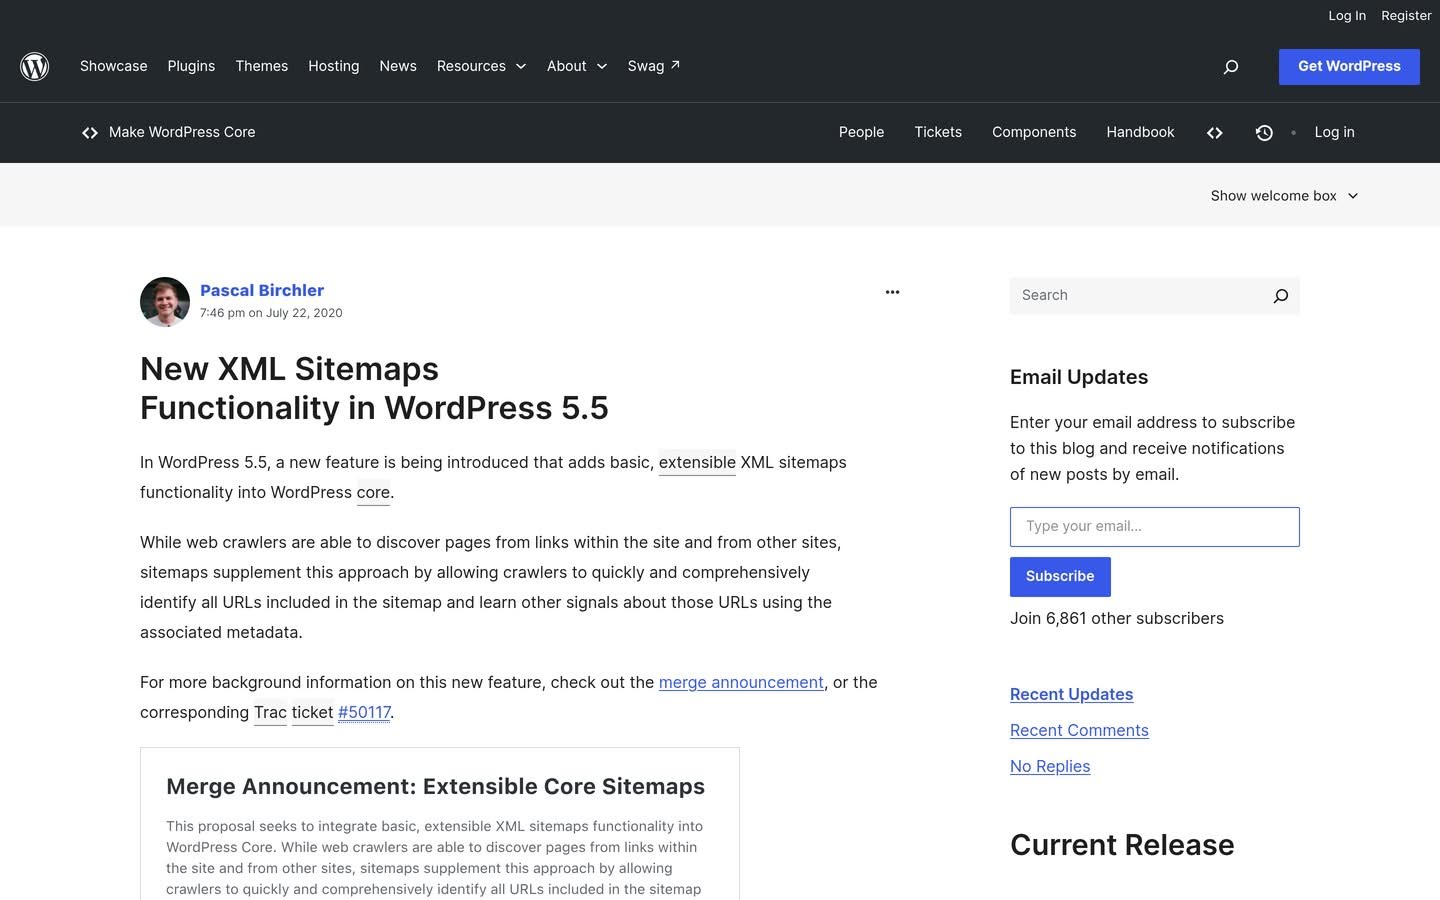Image resolution: width=1440 pixels, height=900 pixels.
Task: Open the header search magnifier icon
Action: click(x=1231, y=67)
